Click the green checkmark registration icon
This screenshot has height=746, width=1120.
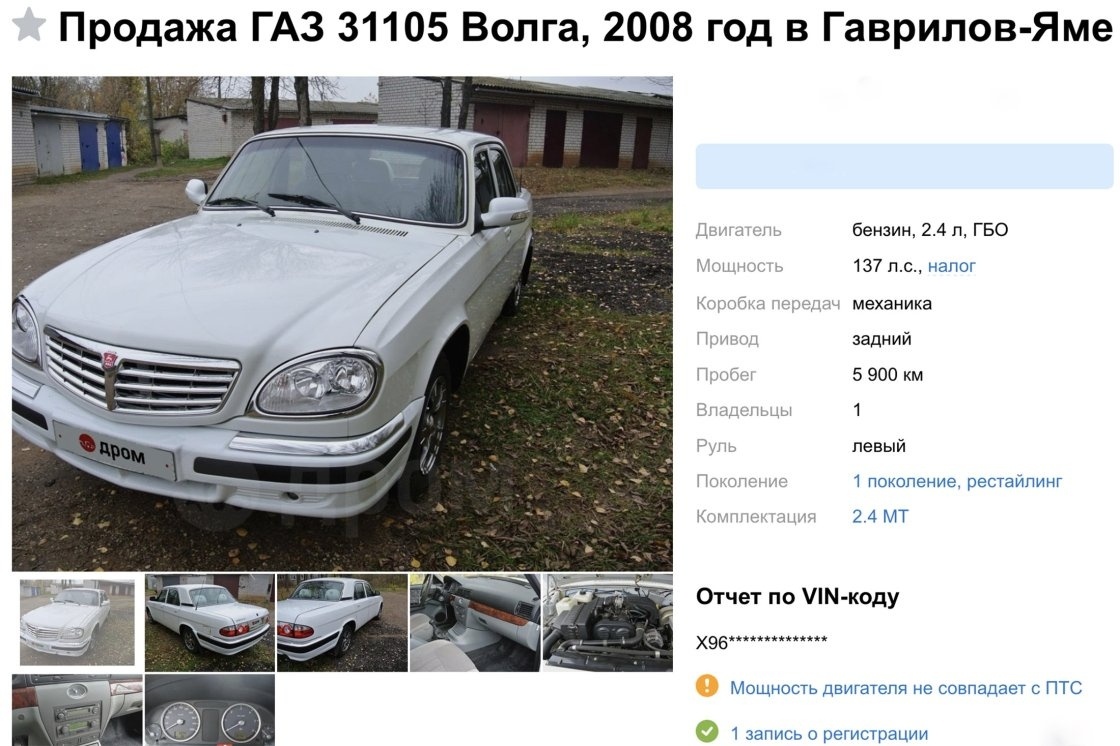[x=706, y=732]
